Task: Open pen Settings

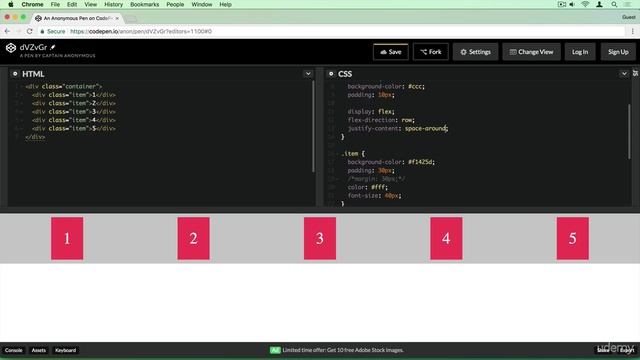Action: 476,52
